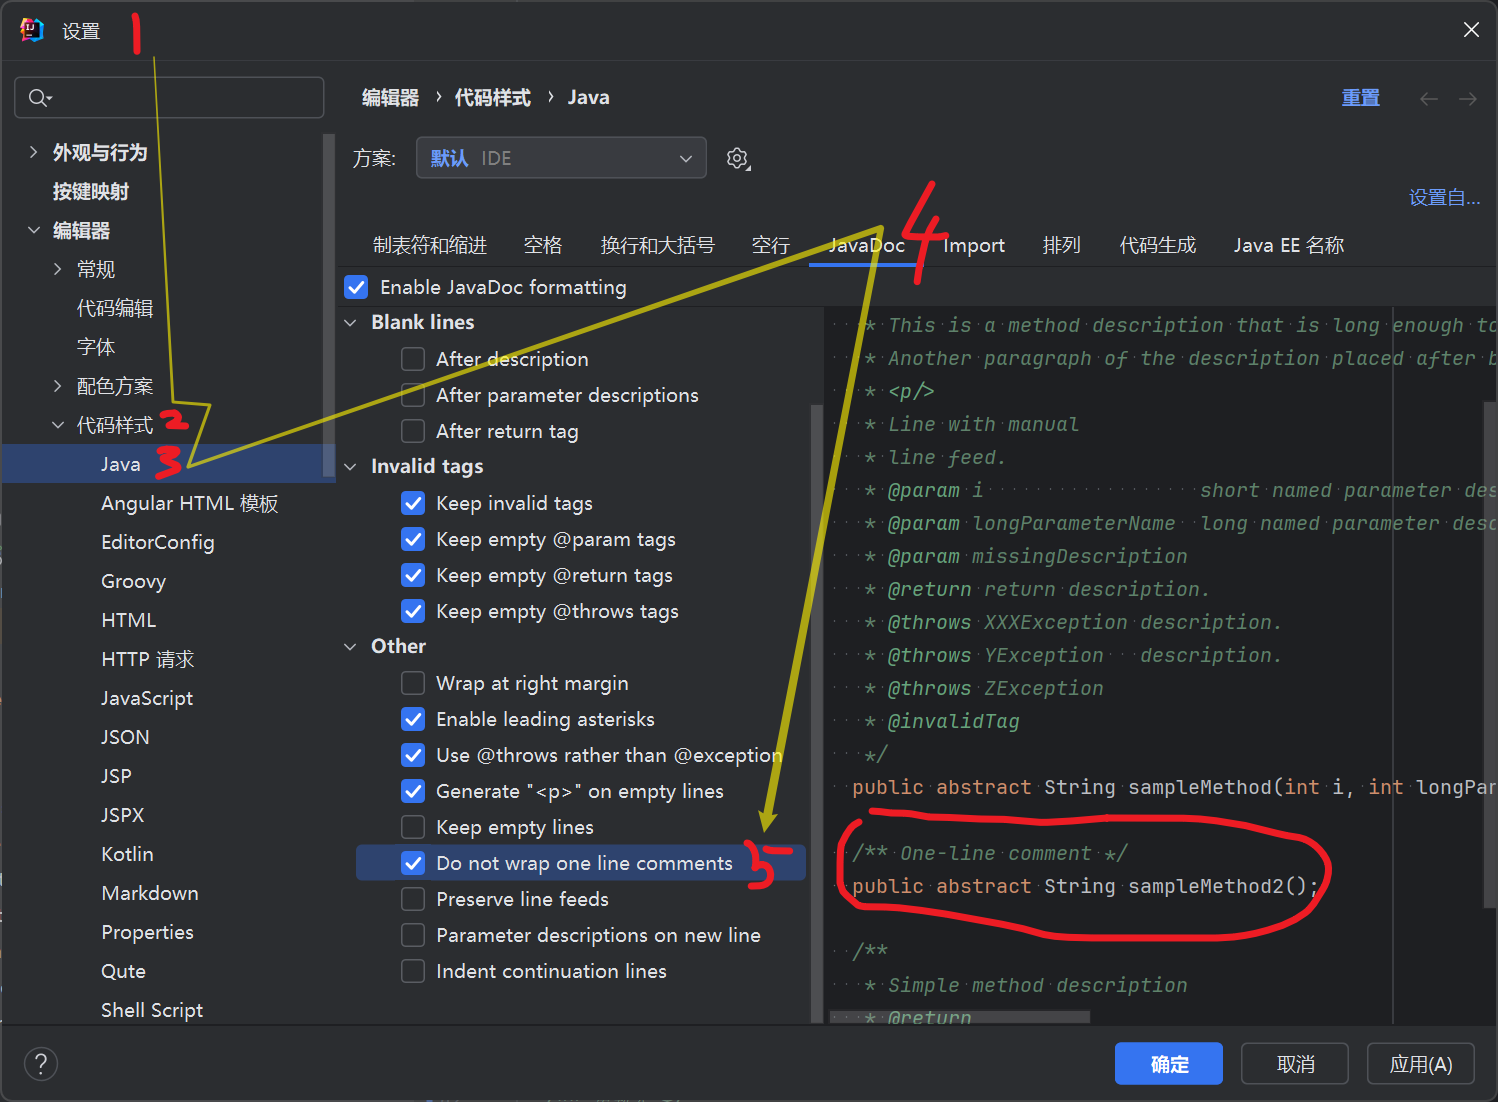Image resolution: width=1498 pixels, height=1102 pixels.
Task: Close the settings dialog window
Action: (x=1471, y=30)
